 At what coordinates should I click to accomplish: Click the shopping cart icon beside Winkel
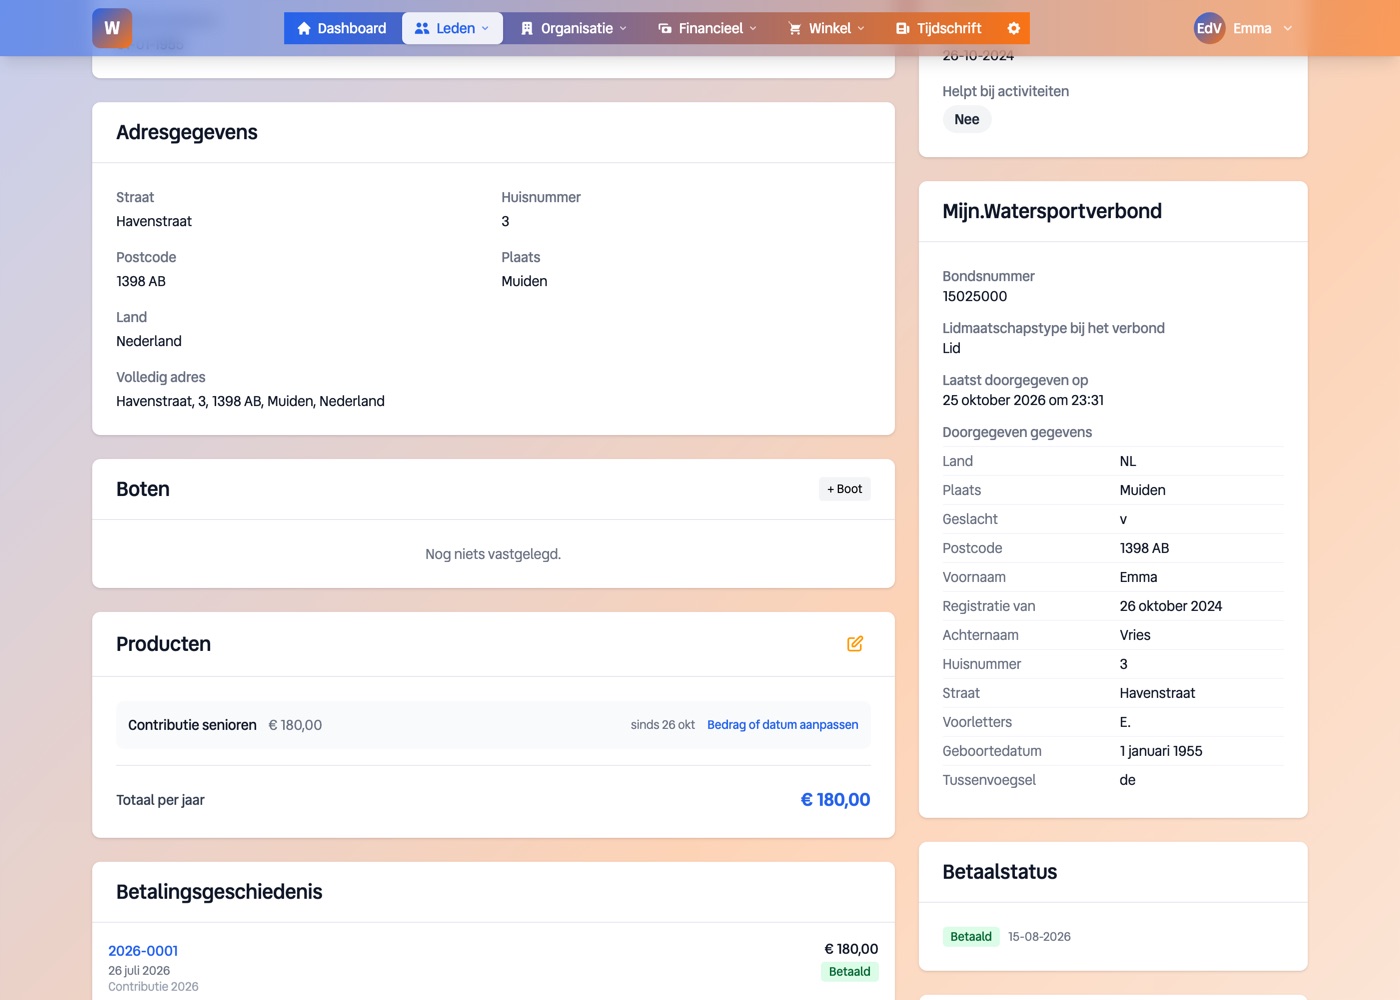click(795, 28)
